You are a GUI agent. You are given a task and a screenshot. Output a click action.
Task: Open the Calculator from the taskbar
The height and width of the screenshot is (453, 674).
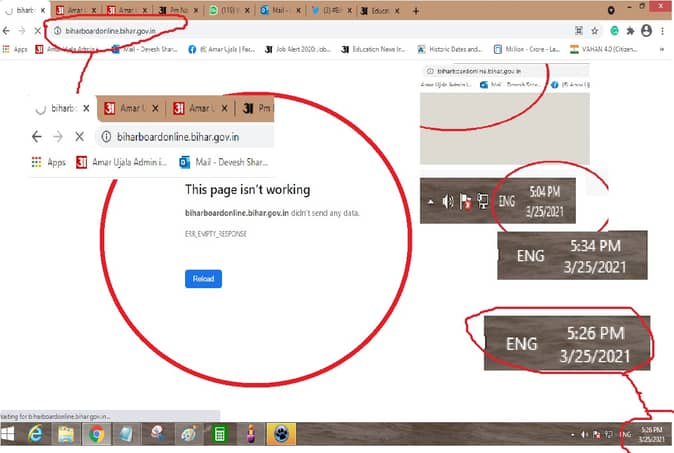[219, 435]
